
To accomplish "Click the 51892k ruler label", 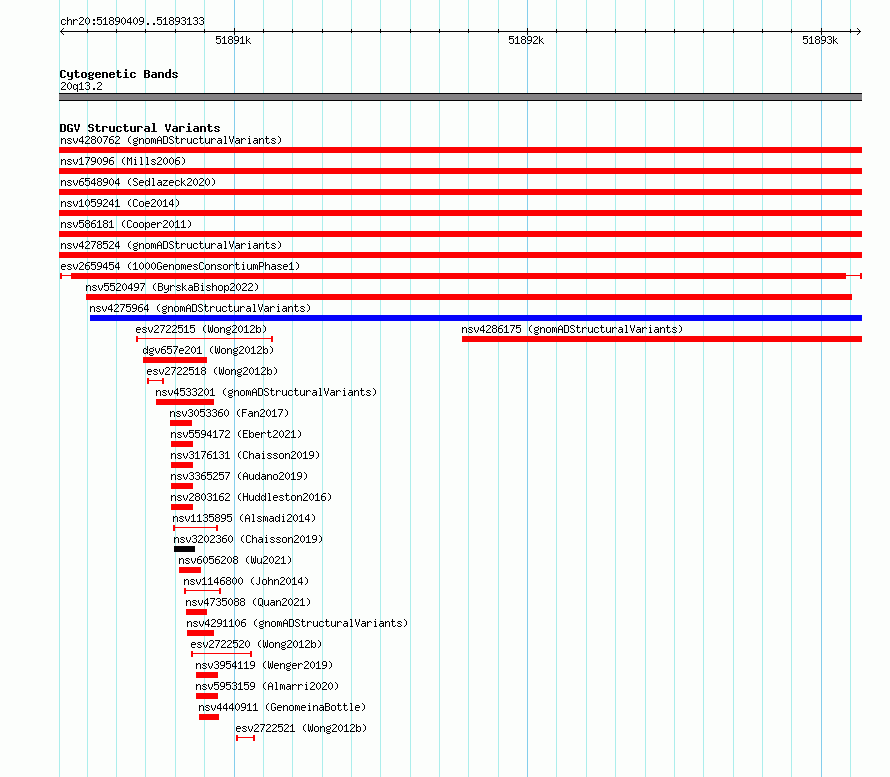I will point(526,40).
